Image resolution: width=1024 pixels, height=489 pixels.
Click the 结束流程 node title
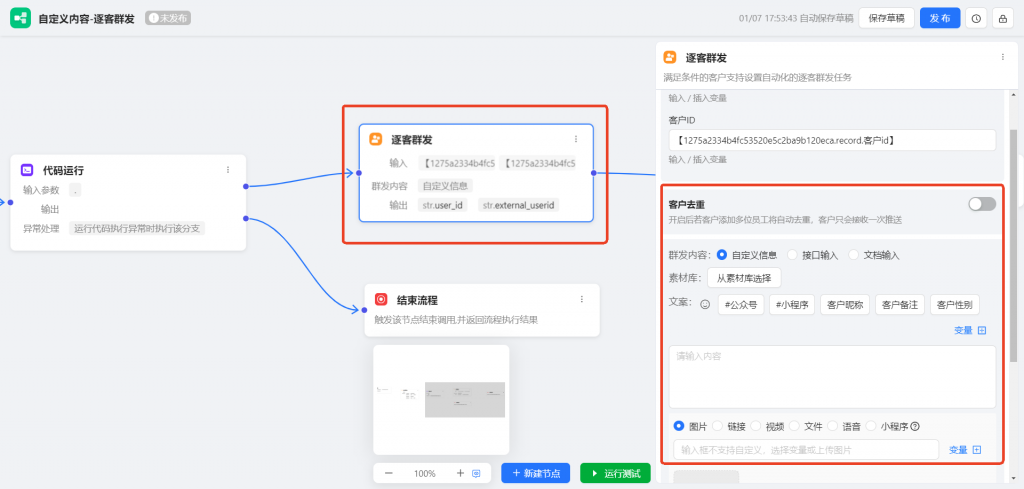417,300
